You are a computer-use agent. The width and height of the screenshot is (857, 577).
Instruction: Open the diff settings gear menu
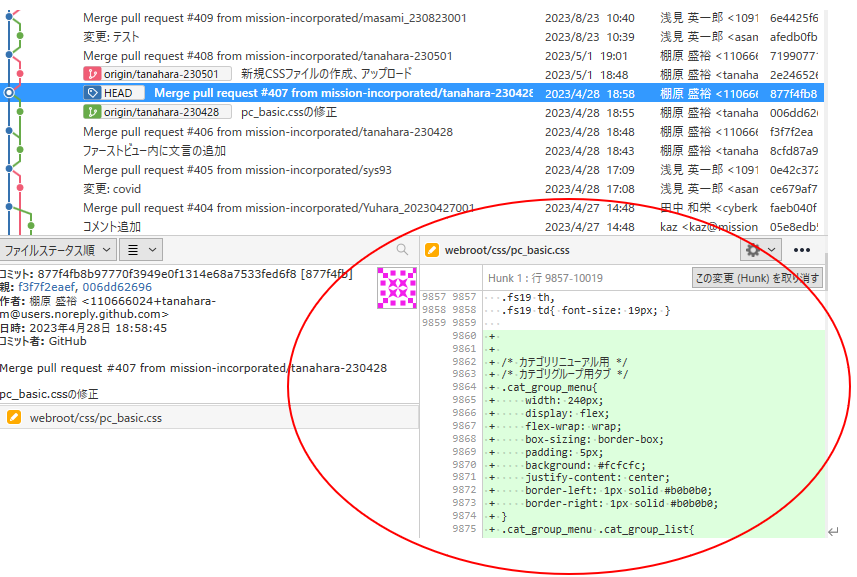[761, 250]
